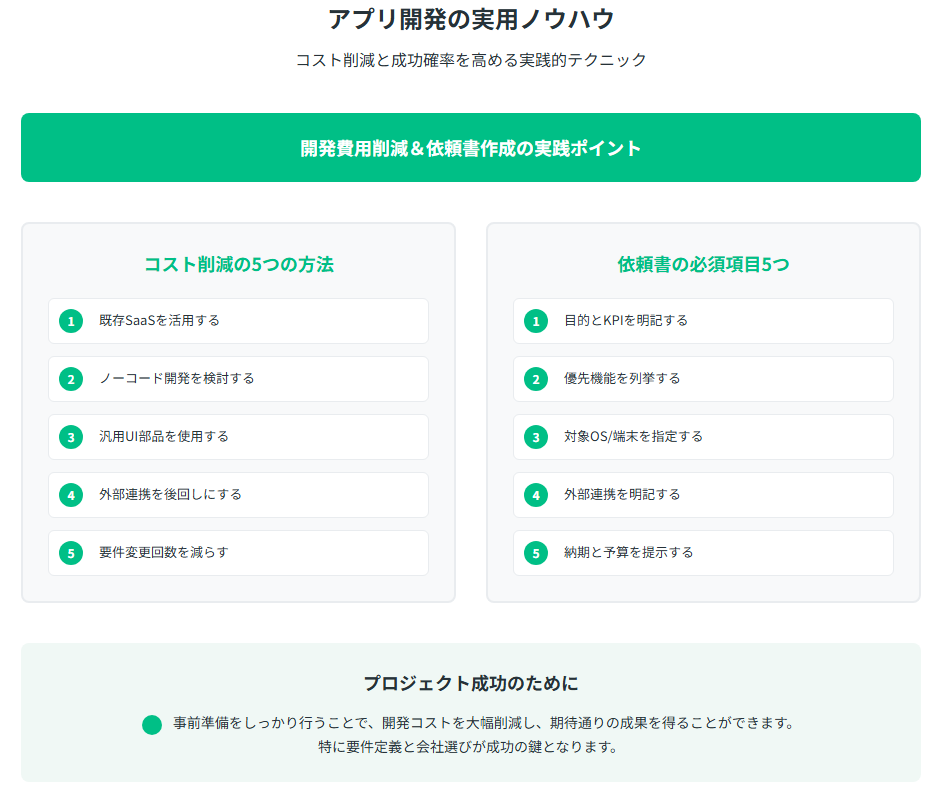The width and height of the screenshot is (952, 793).
Task: Click the number 2 badge next to 優先機能を列挙する
Action: [536, 379]
